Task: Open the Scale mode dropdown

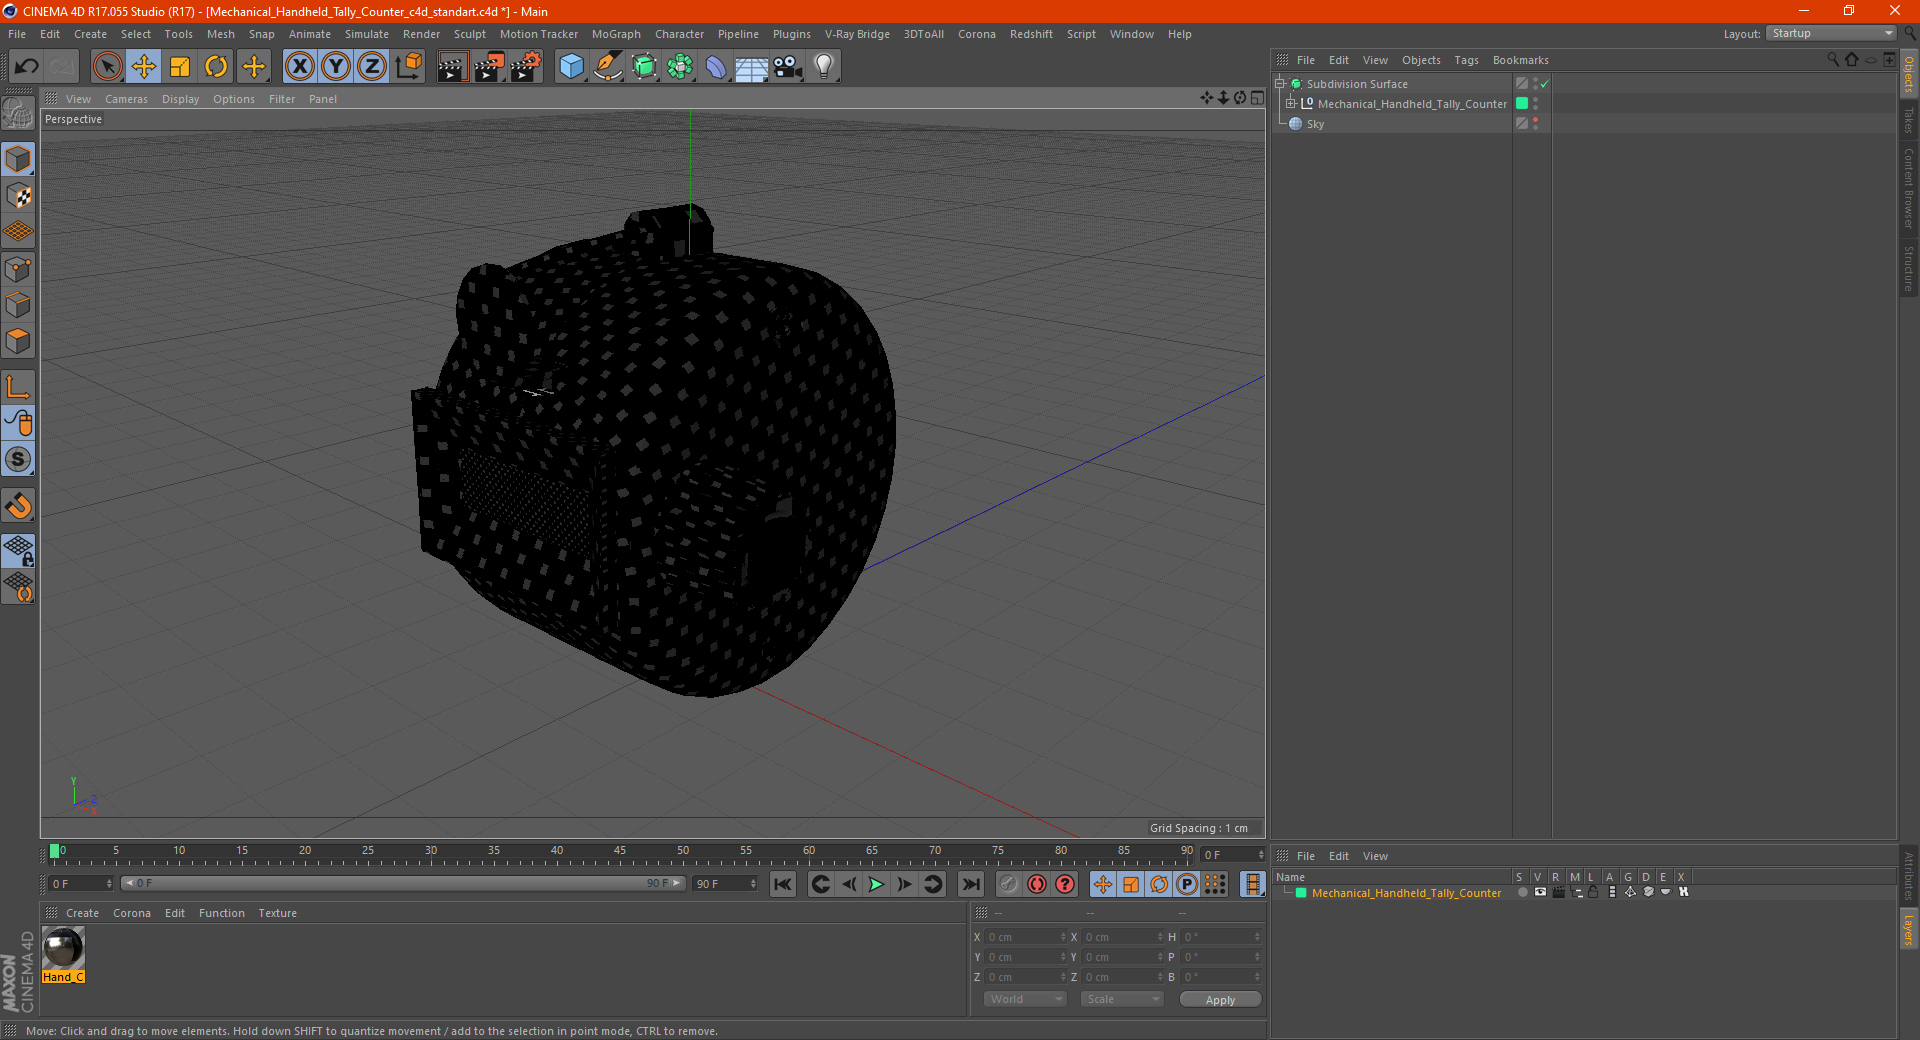Action: click(x=1122, y=999)
